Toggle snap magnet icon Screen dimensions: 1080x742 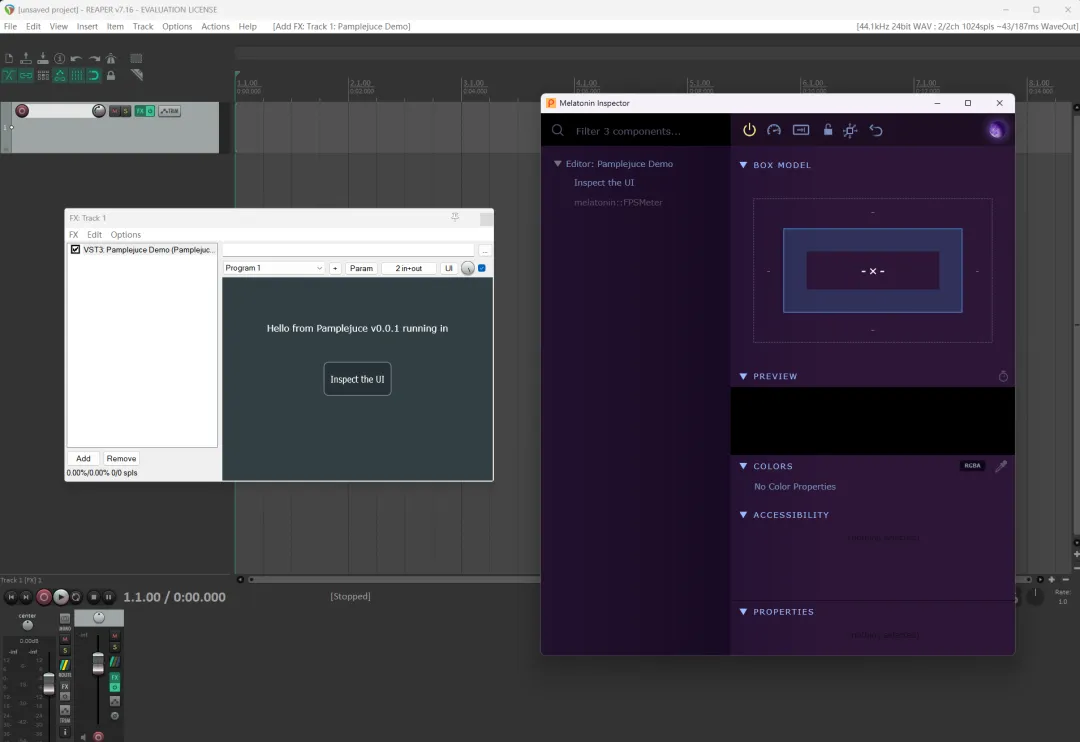point(94,75)
